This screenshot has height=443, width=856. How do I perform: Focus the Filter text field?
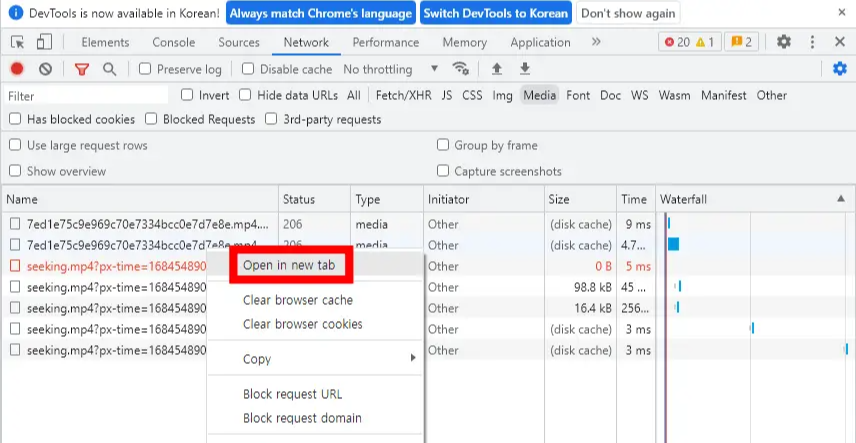86,96
